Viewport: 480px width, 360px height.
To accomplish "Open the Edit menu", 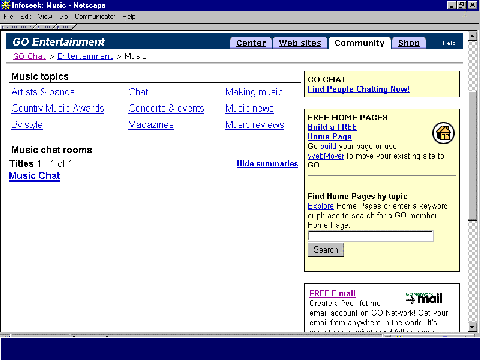I will point(25,16).
